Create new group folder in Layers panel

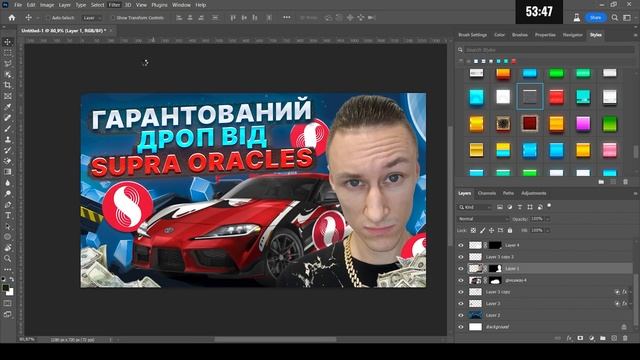tap(603, 338)
